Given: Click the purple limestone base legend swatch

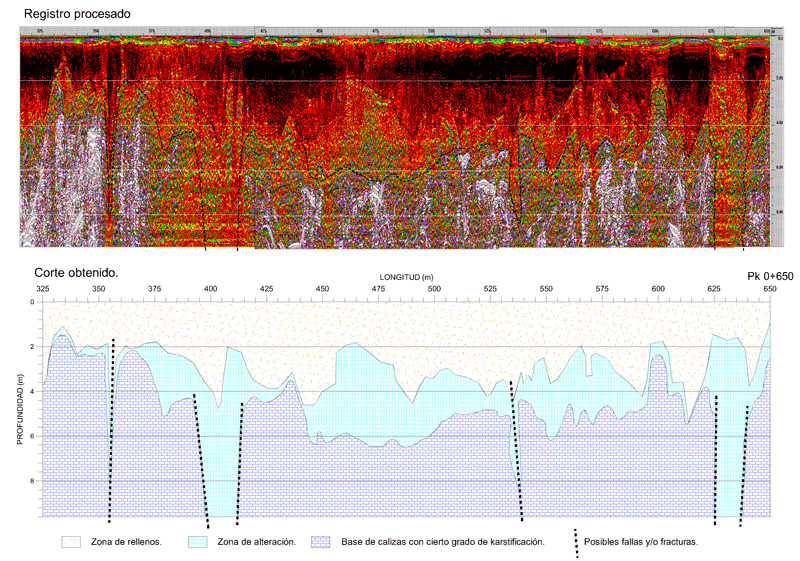Looking at the screenshot, I should click(x=320, y=542).
